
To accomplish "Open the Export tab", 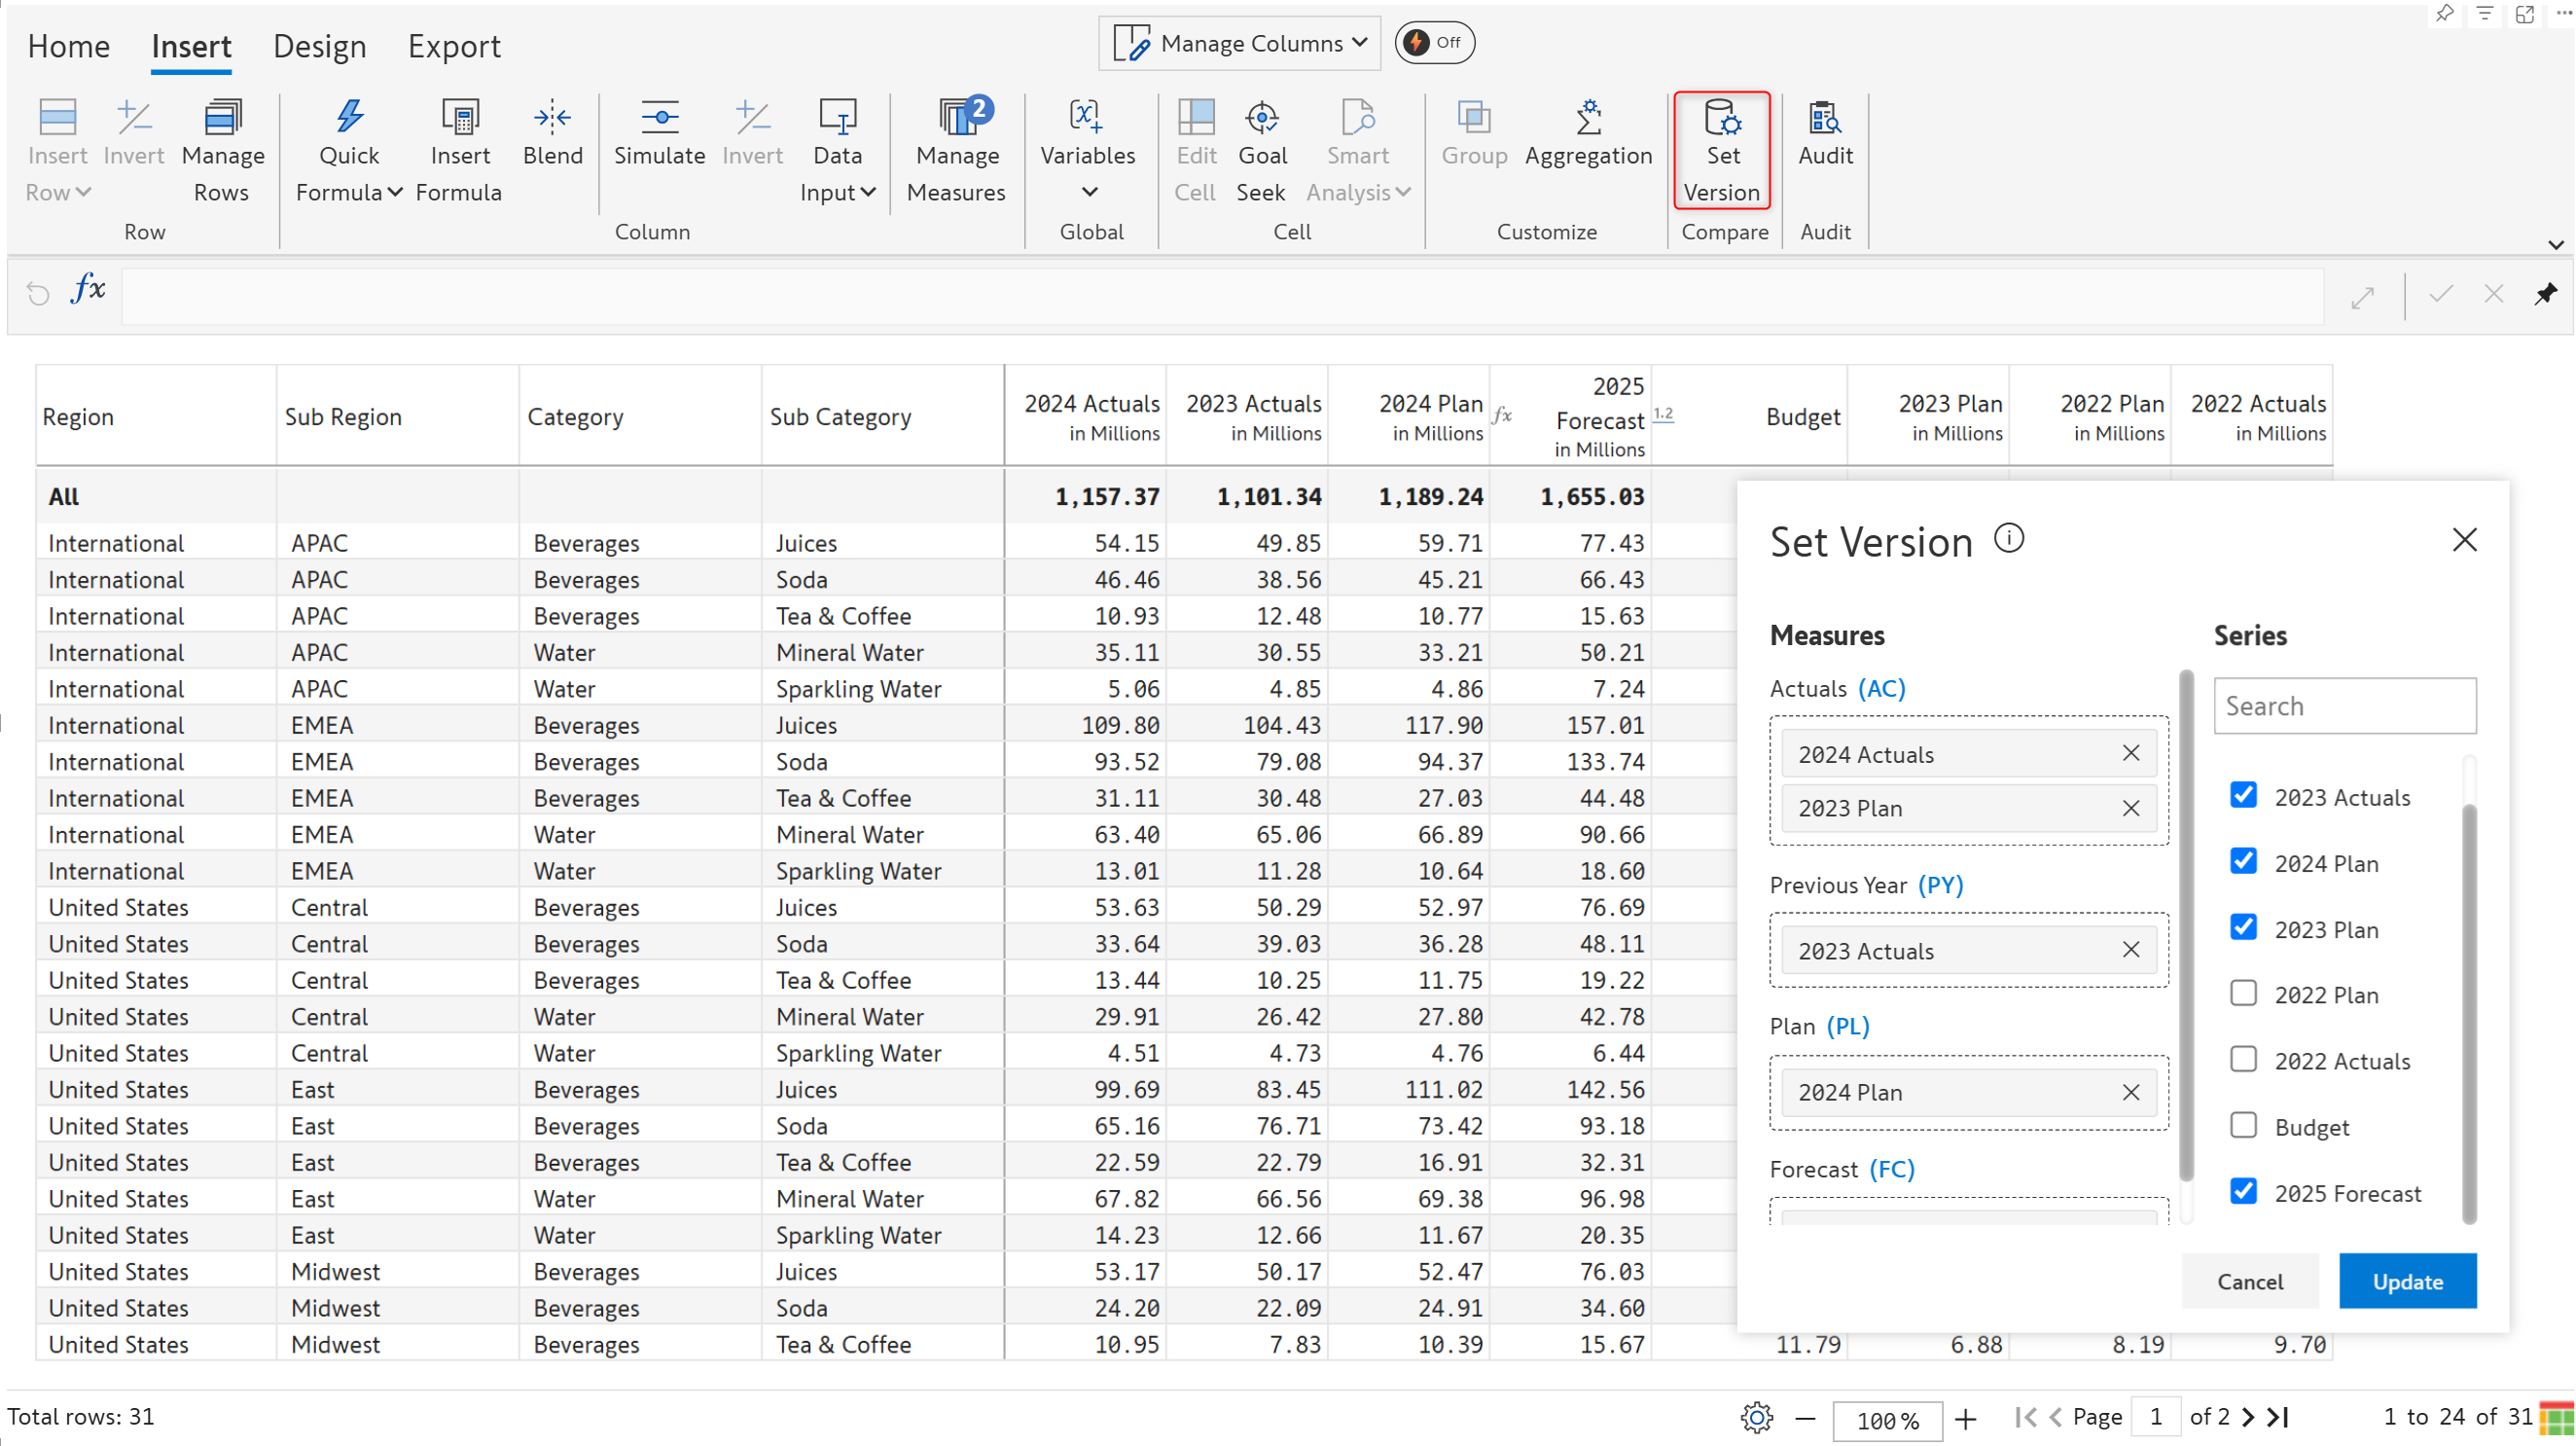I will [x=454, y=46].
